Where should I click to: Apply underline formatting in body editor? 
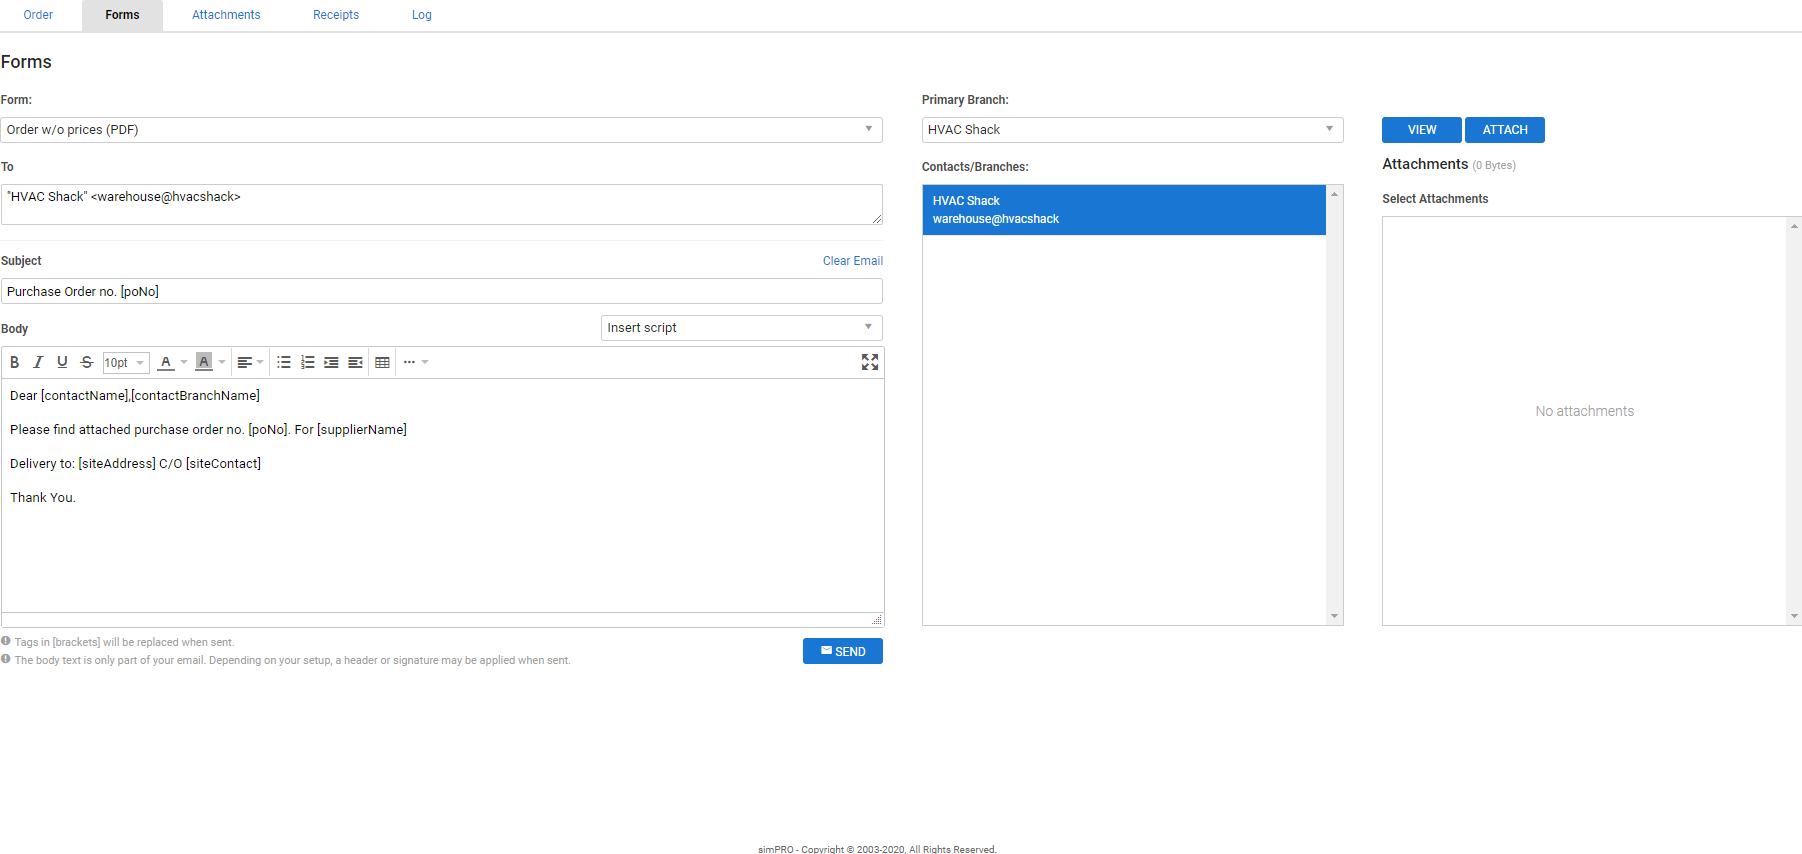pyautogui.click(x=62, y=362)
